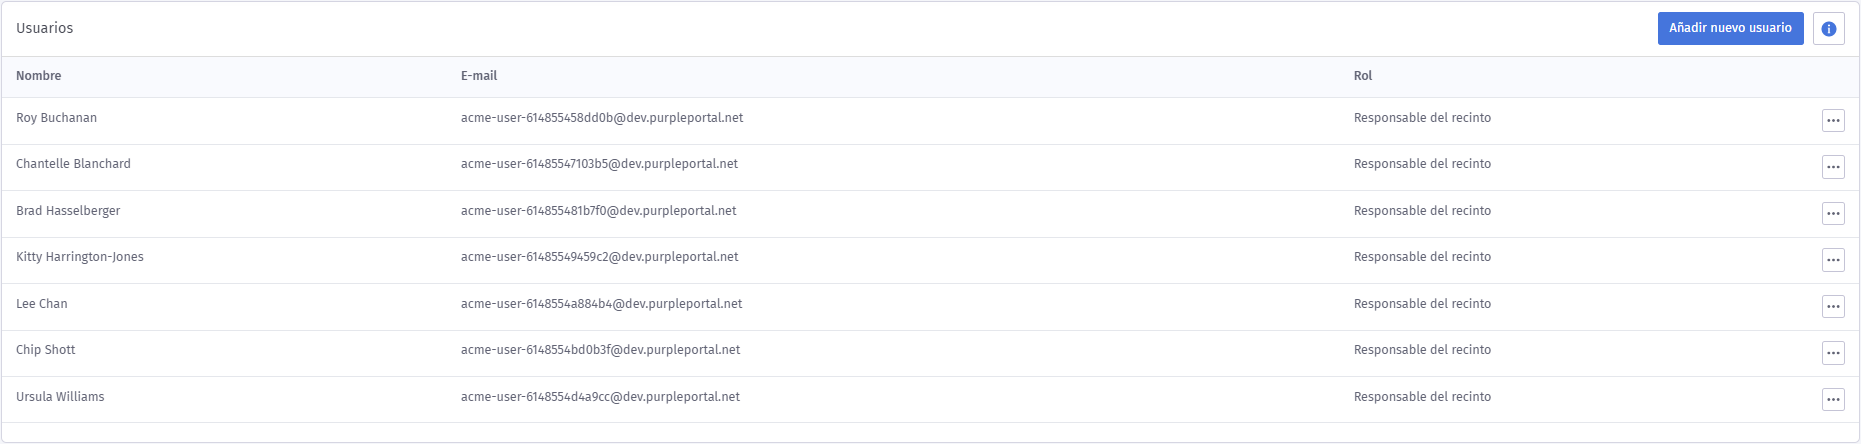Image resolution: width=1861 pixels, height=444 pixels.
Task: Select Roy Buchanan's name
Action: tap(57, 118)
